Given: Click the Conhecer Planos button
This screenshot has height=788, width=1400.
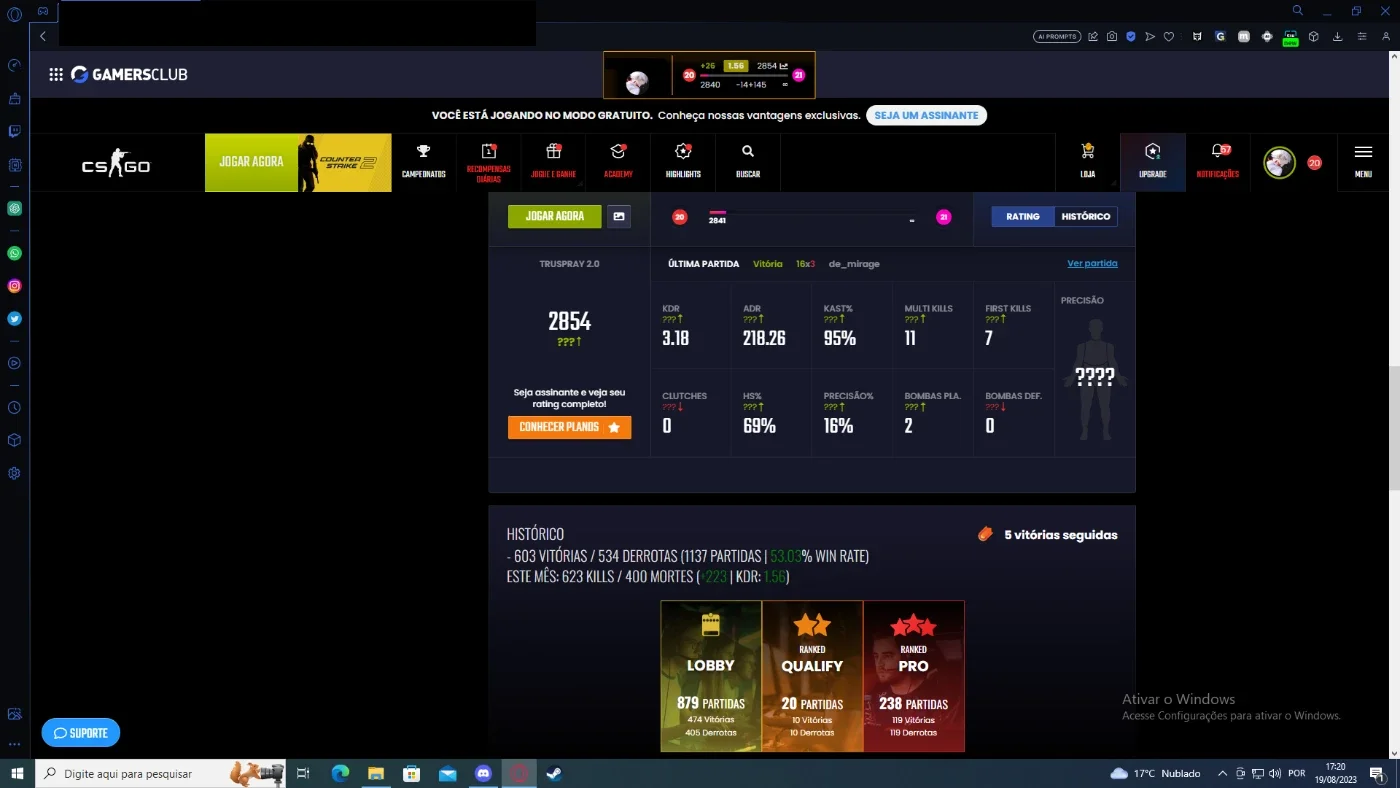Looking at the screenshot, I should pyautogui.click(x=569, y=427).
